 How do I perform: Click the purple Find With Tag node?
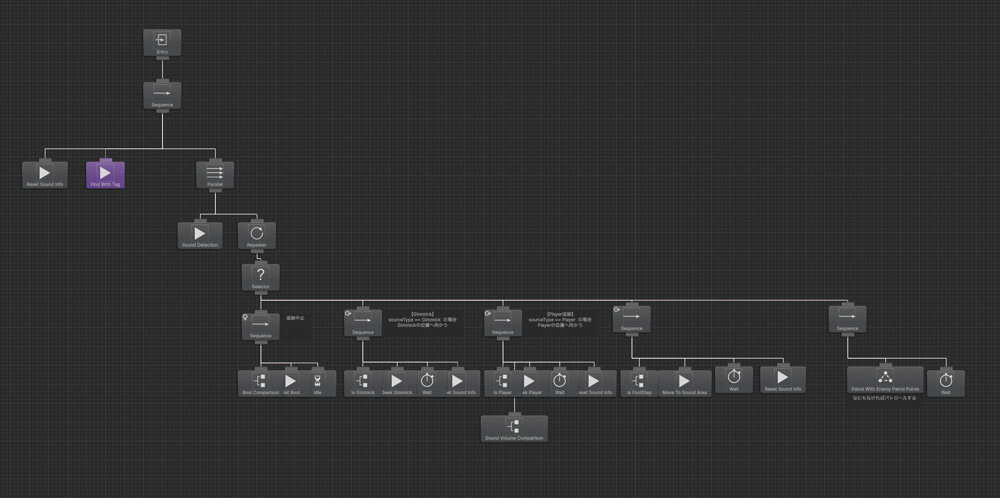105,174
